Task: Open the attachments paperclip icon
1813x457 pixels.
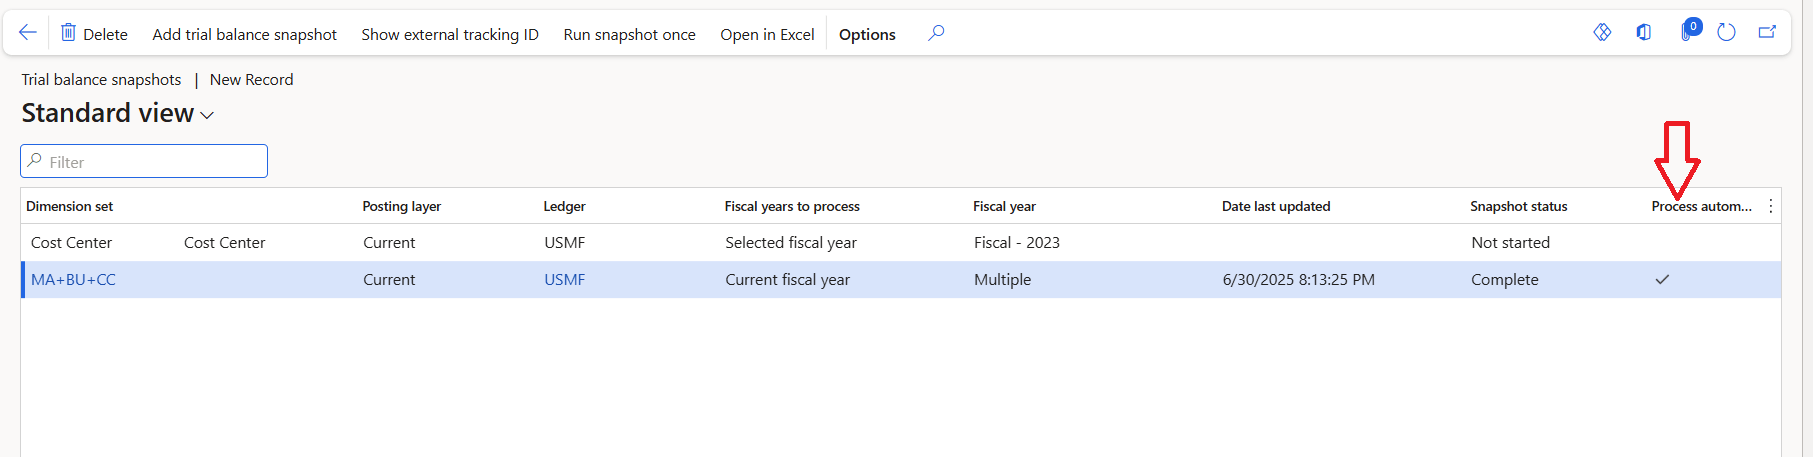Action: pyautogui.click(x=1687, y=33)
